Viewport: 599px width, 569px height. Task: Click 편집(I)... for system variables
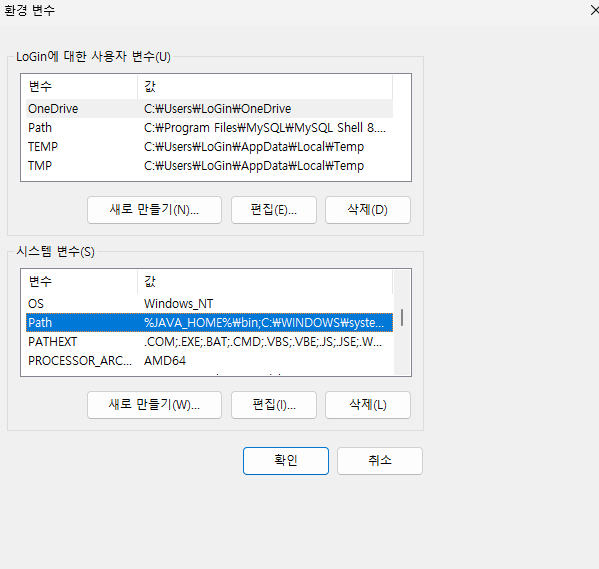274,405
